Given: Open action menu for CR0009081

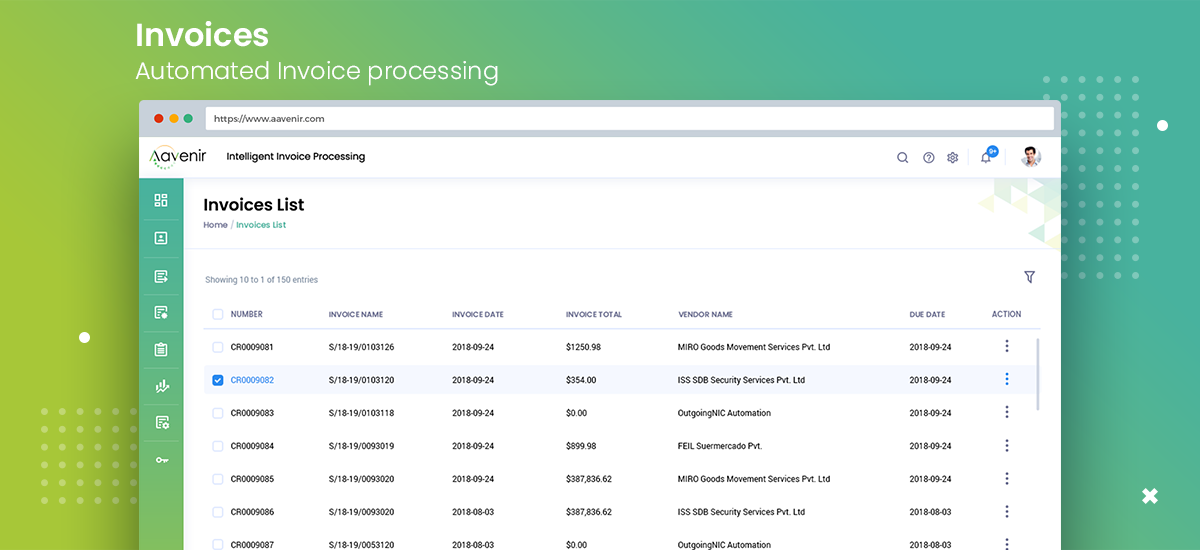Looking at the screenshot, I should [1007, 346].
